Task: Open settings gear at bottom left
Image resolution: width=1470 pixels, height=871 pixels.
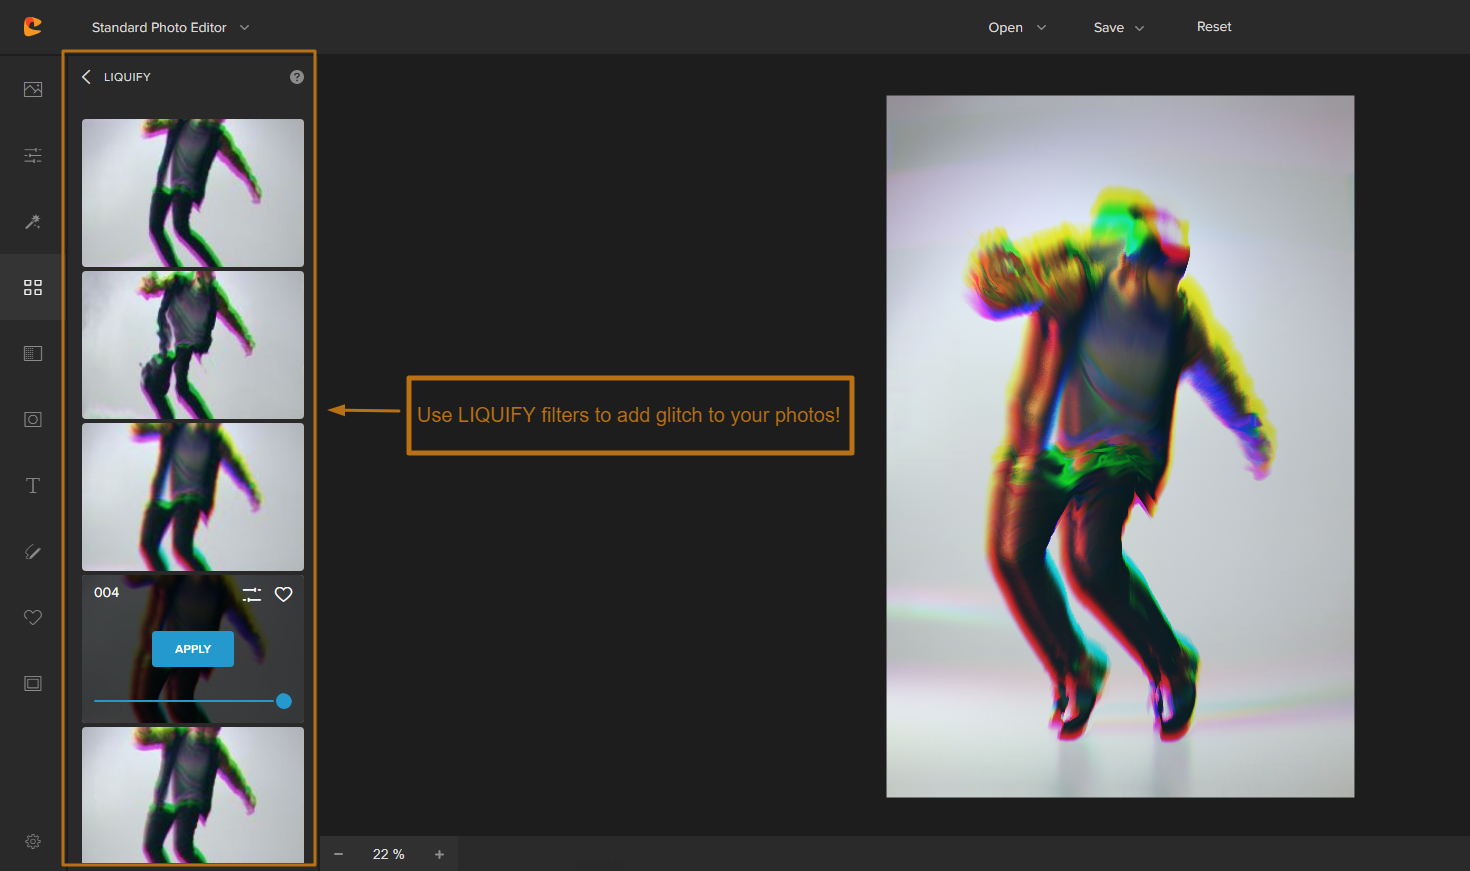Action: [33, 842]
